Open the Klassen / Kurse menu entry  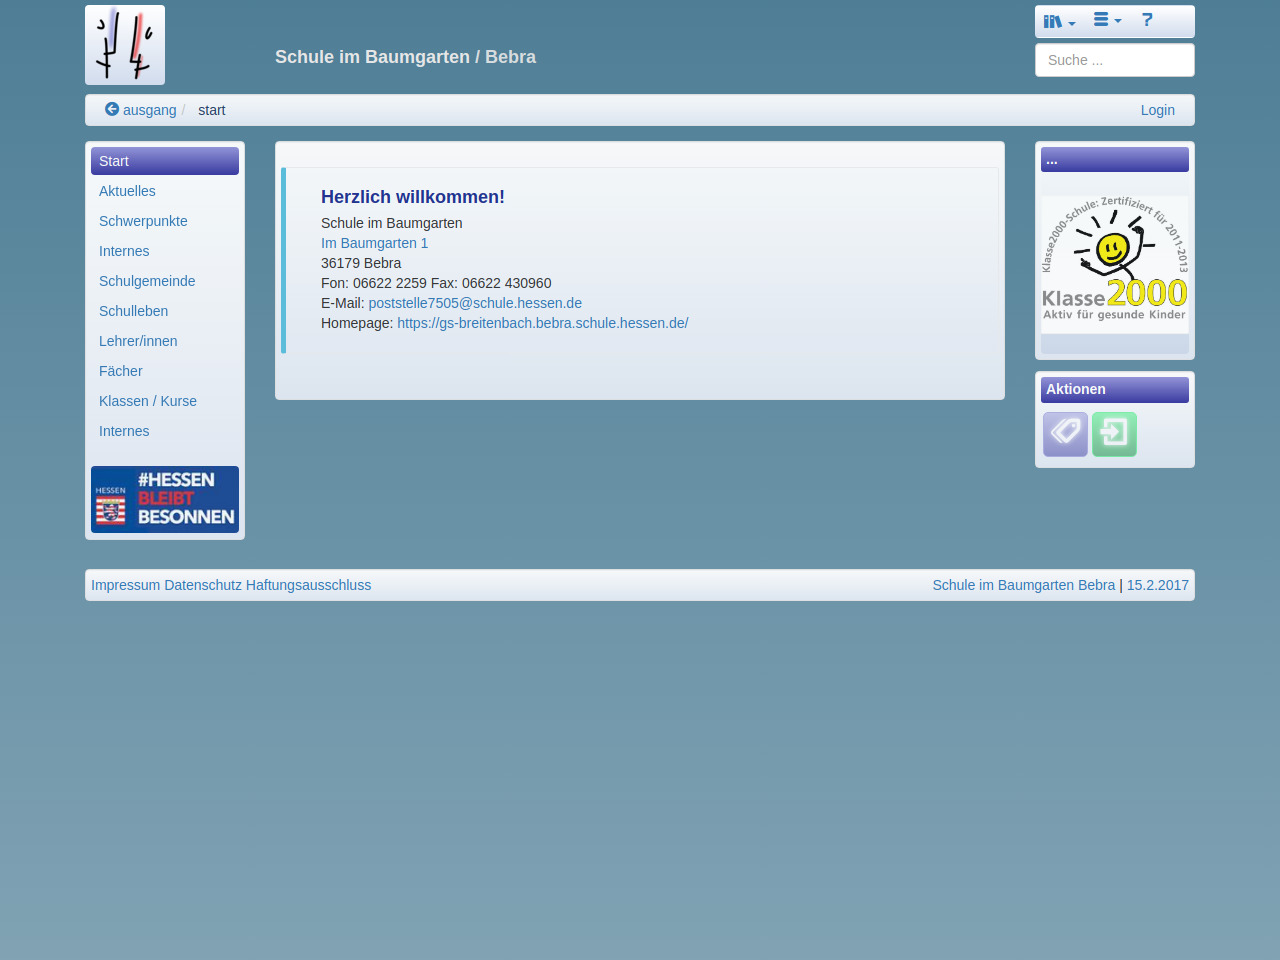148,401
